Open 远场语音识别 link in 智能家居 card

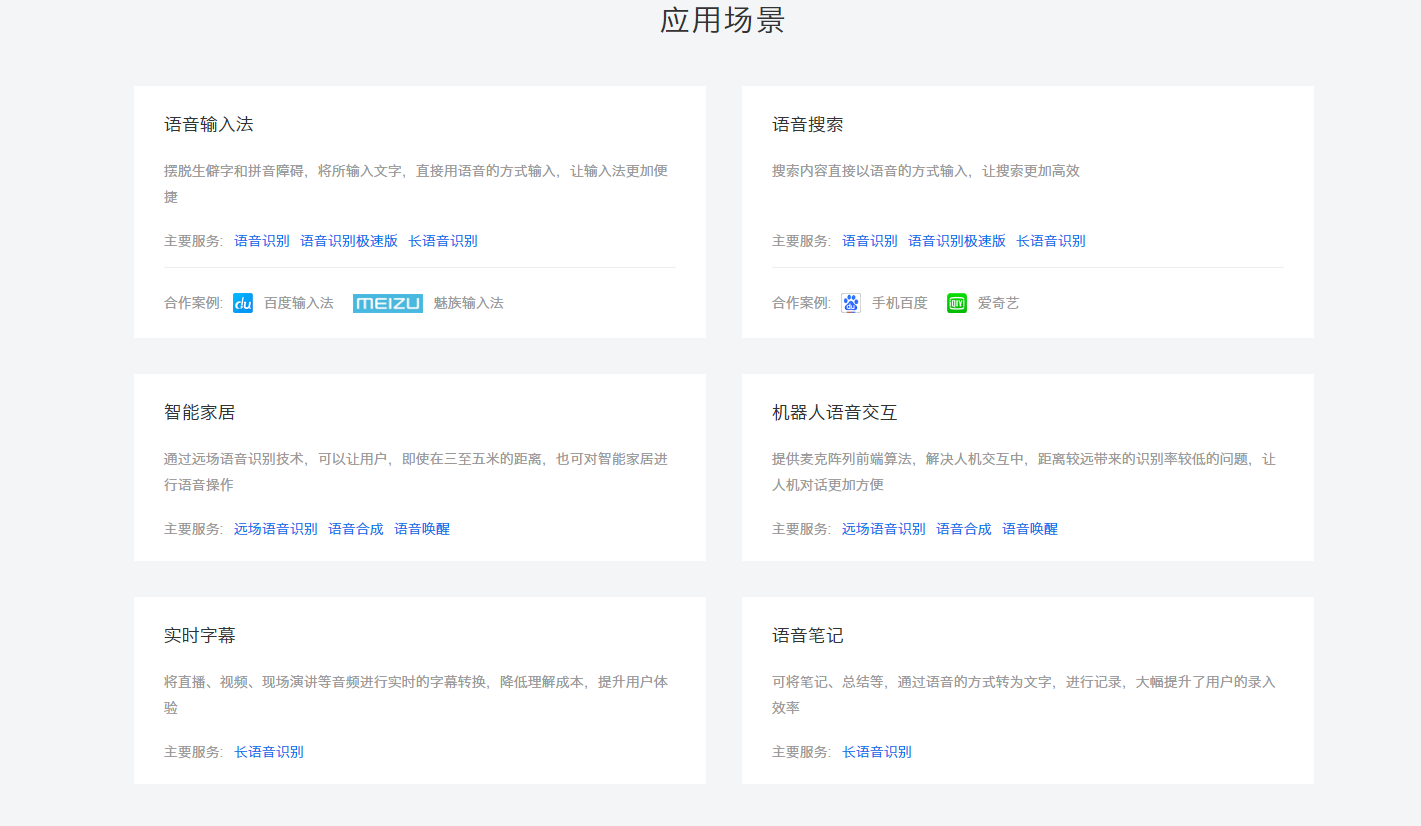pos(276,529)
